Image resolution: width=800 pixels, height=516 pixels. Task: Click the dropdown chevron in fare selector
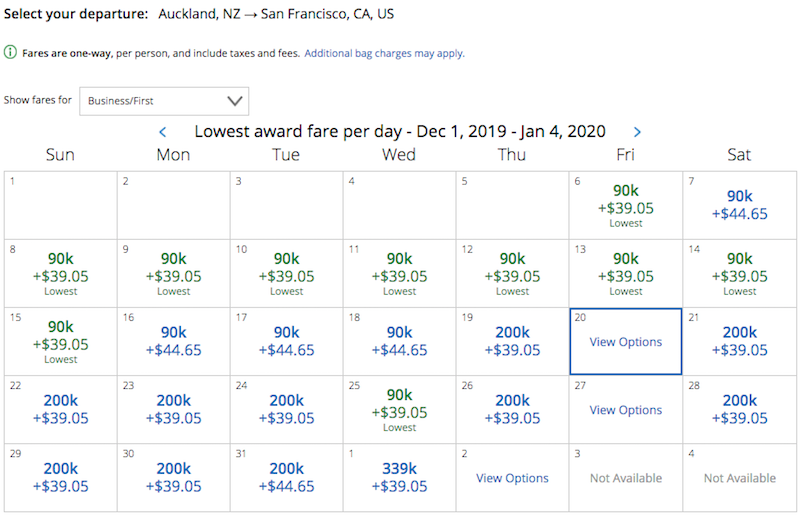(235, 101)
